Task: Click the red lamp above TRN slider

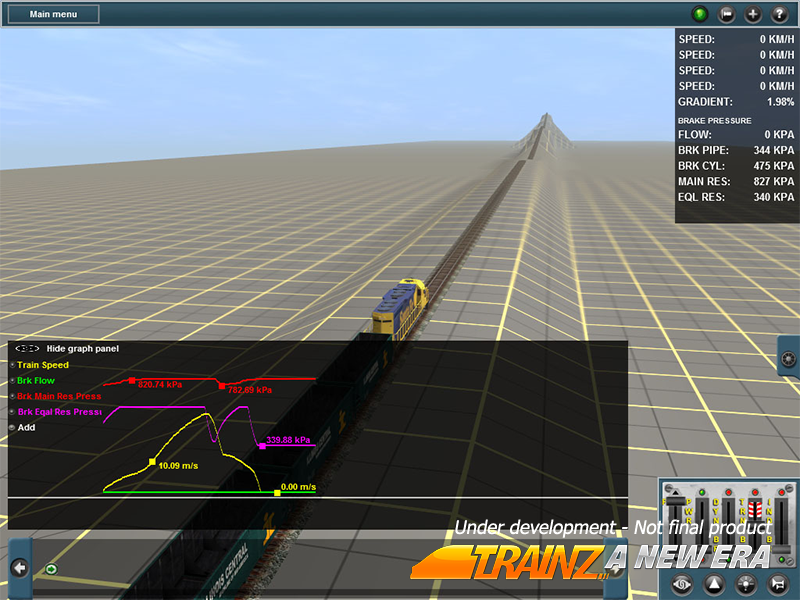Action: tap(755, 492)
